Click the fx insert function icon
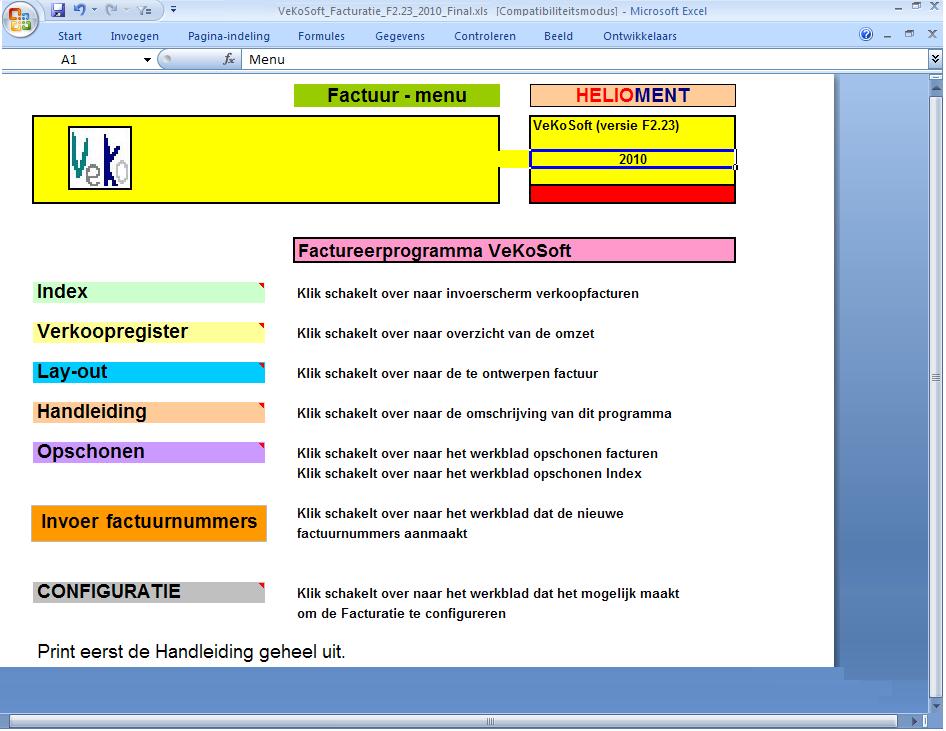 pos(229,60)
